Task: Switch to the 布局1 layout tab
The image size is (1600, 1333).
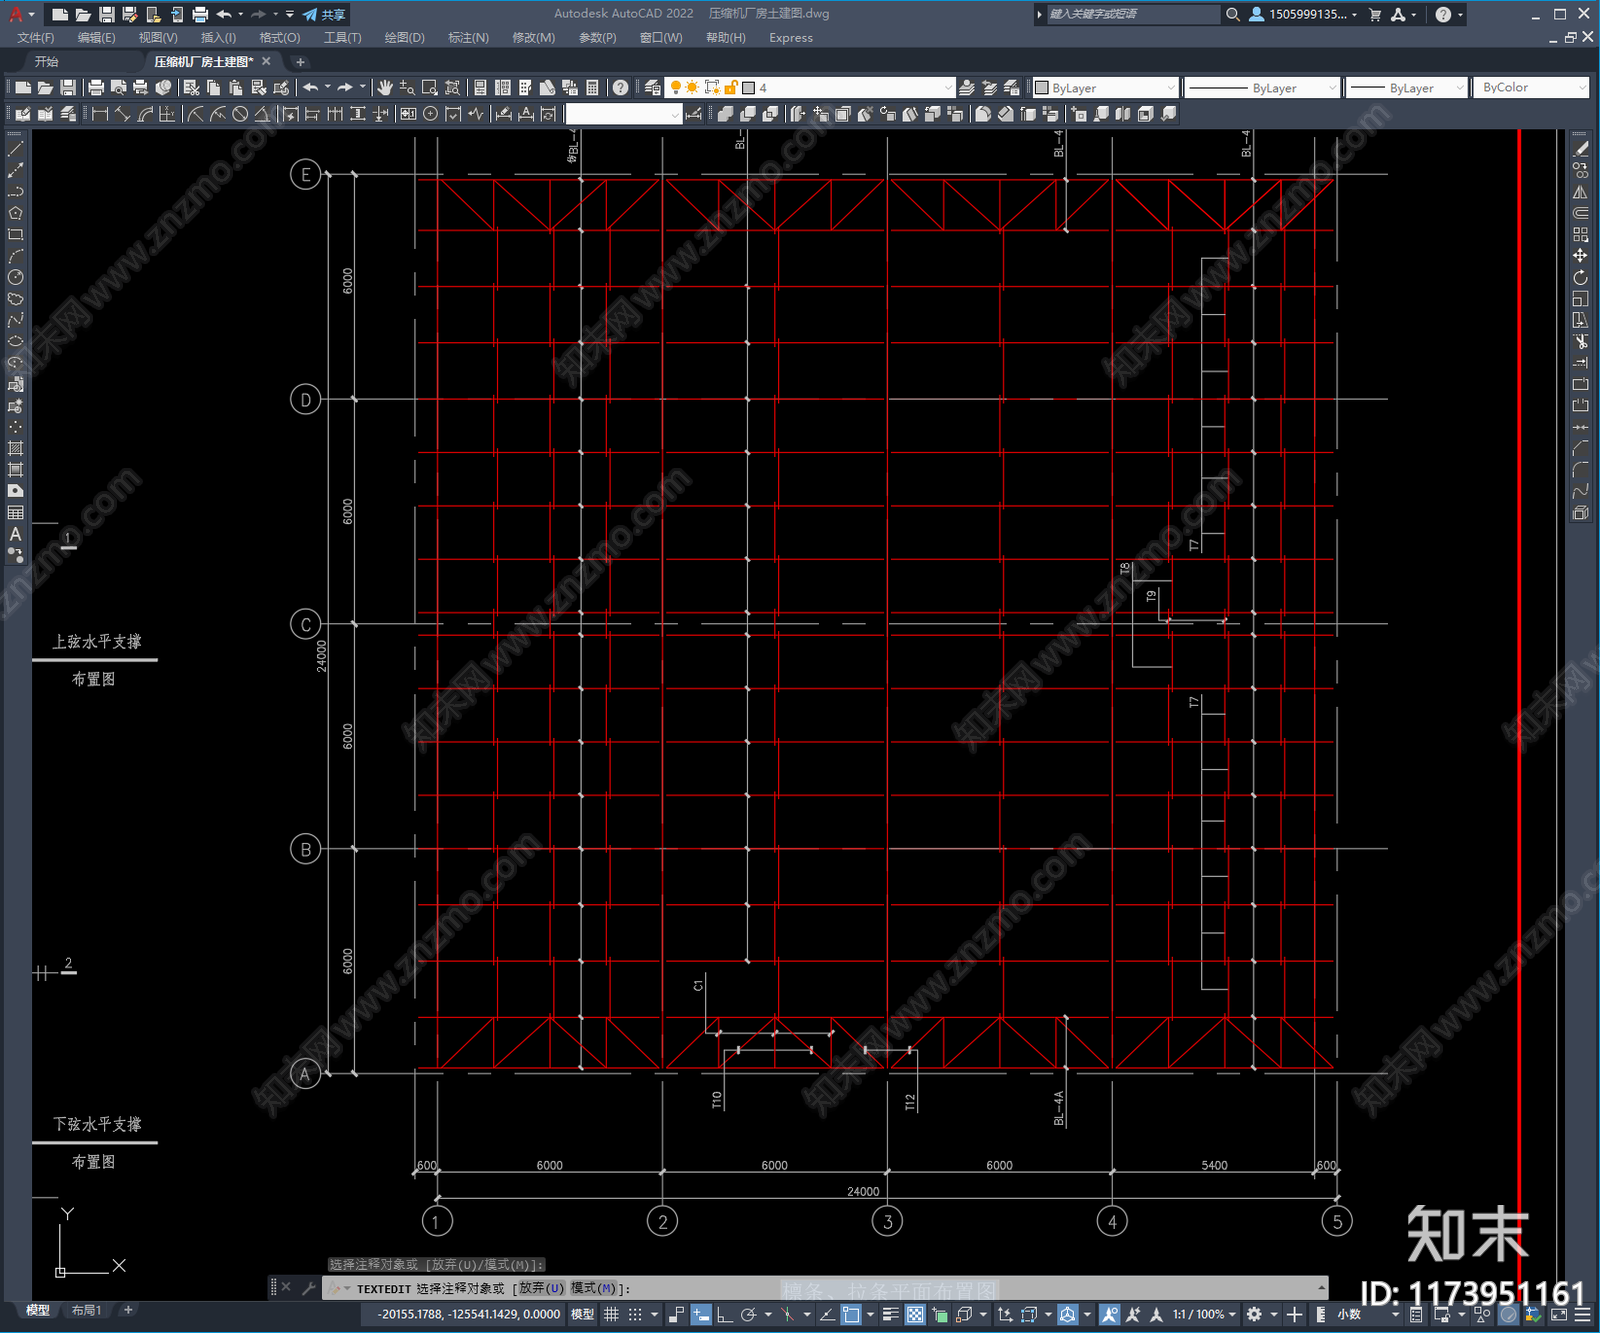Action: 87,1310
